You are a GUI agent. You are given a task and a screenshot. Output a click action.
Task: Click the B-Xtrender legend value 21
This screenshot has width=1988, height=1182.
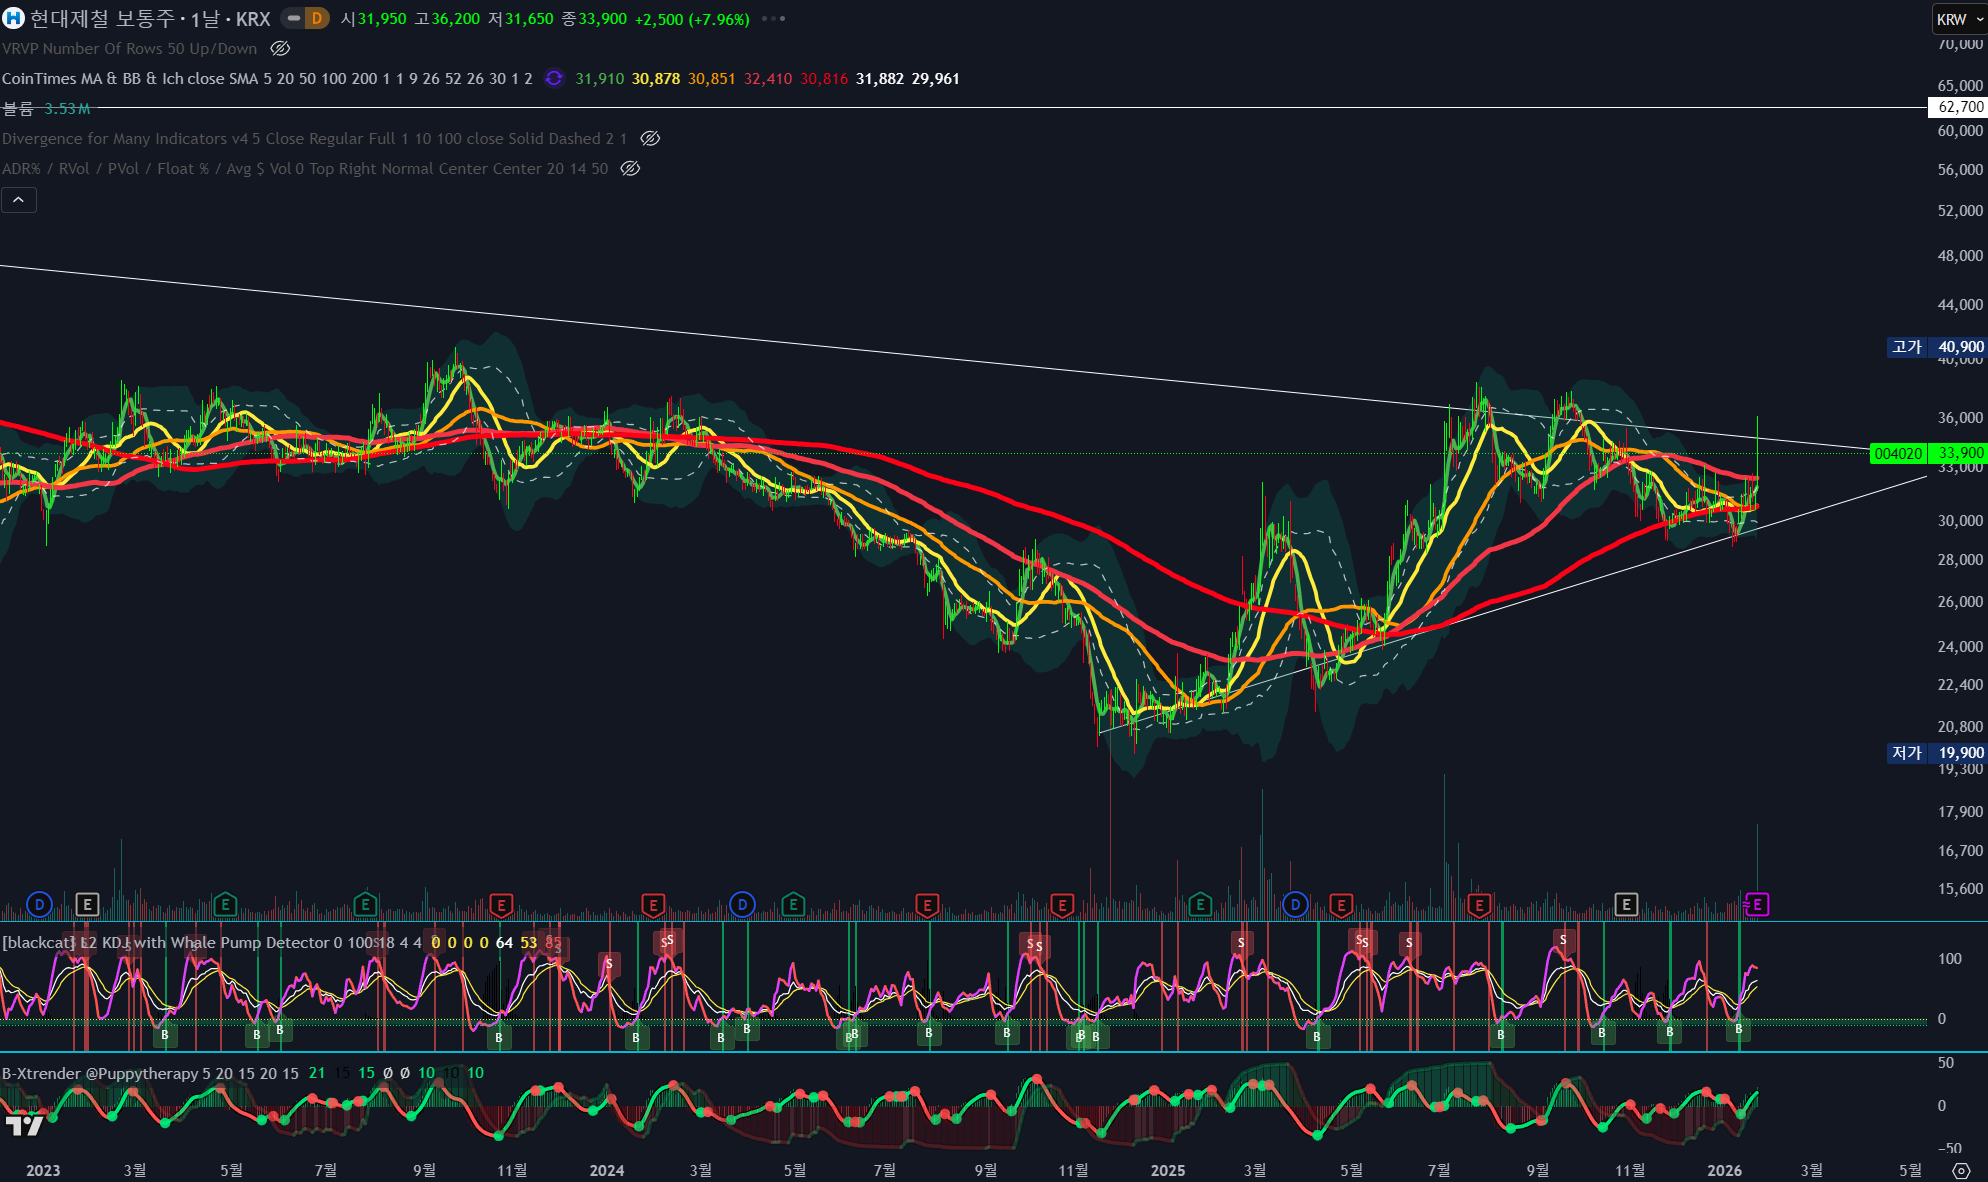point(317,1073)
